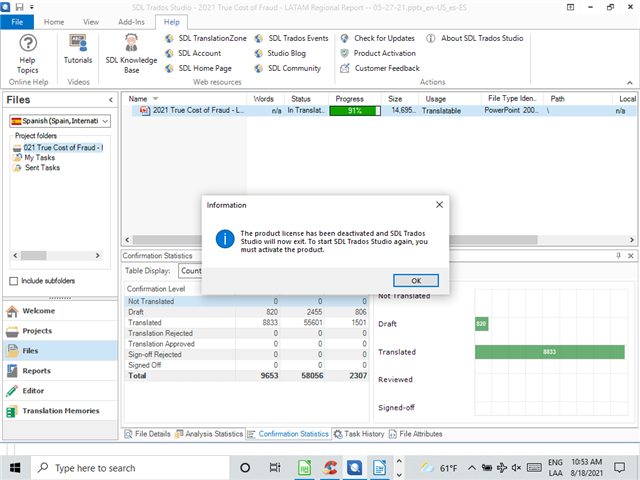Open the File menu
640x480 pixels.
click(x=17, y=22)
